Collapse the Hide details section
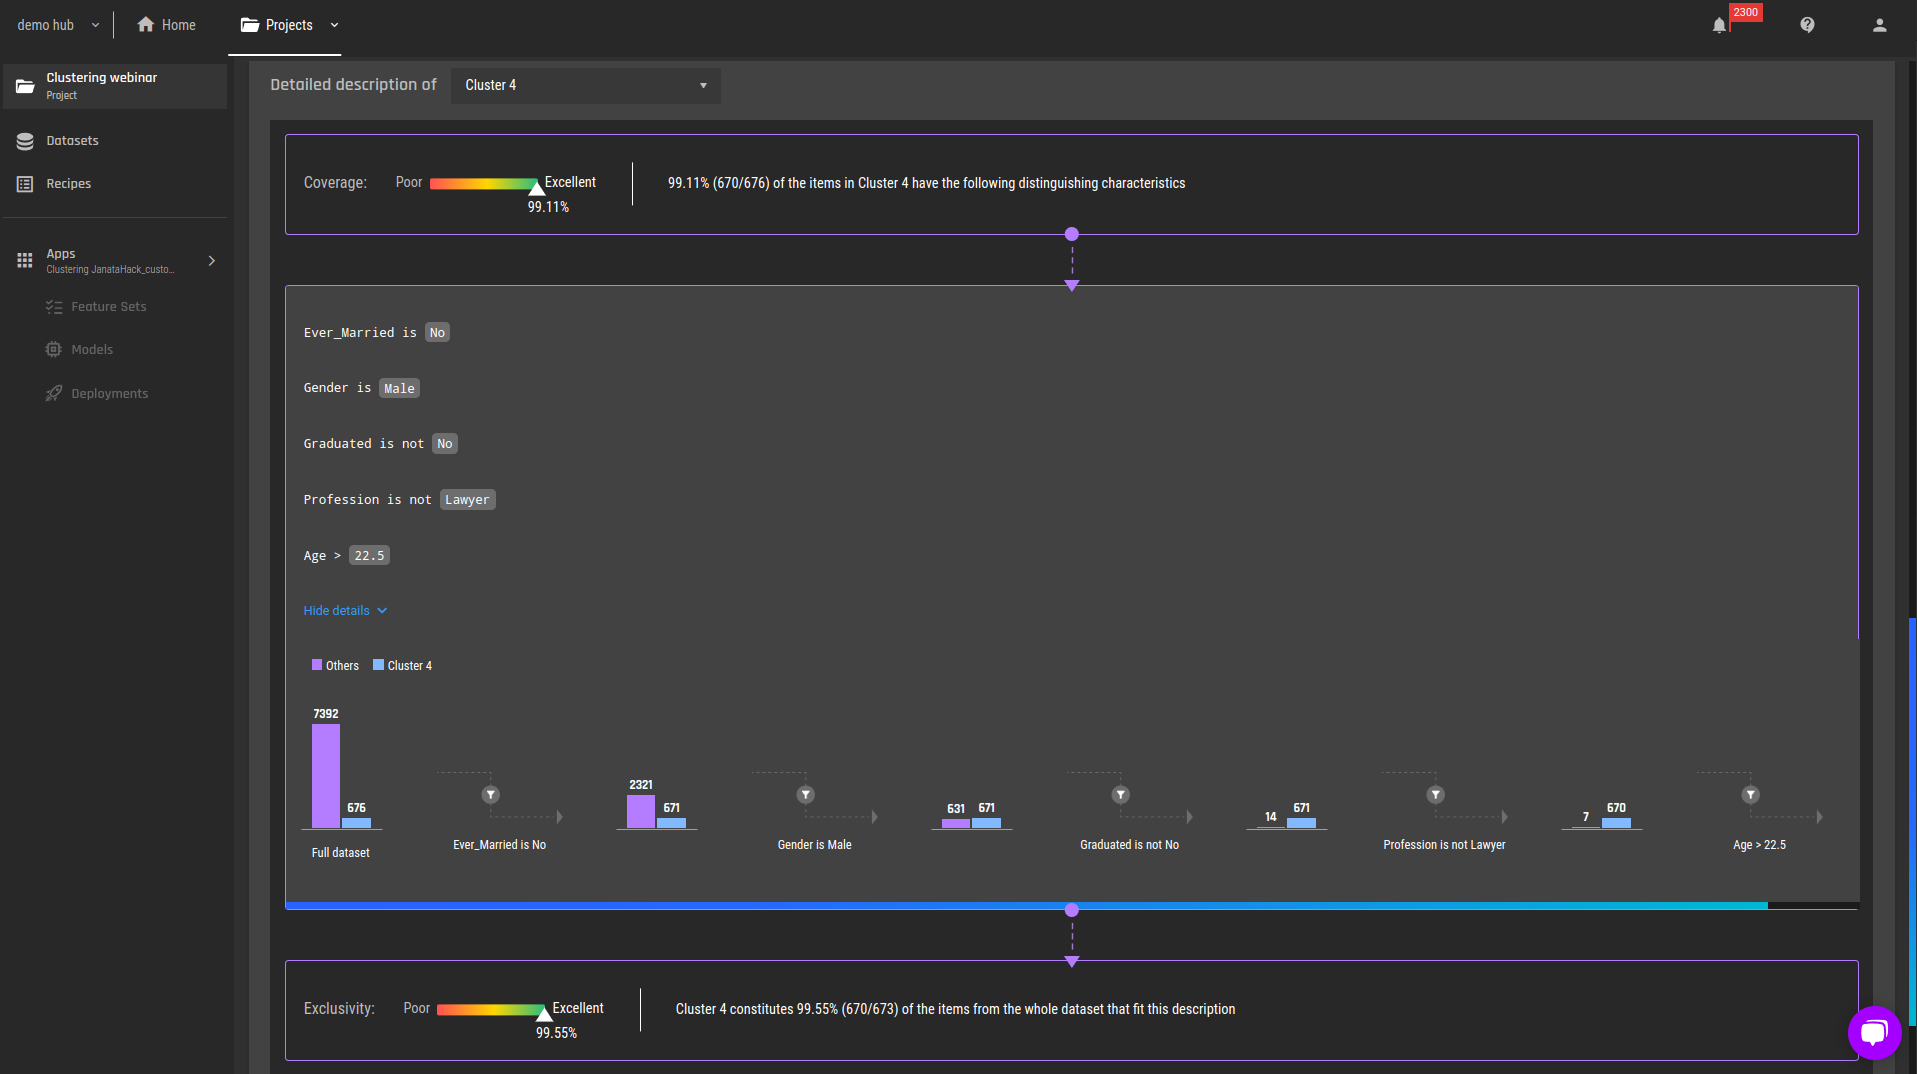The width and height of the screenshot is (1917, 1074). [x=345, y=611]
